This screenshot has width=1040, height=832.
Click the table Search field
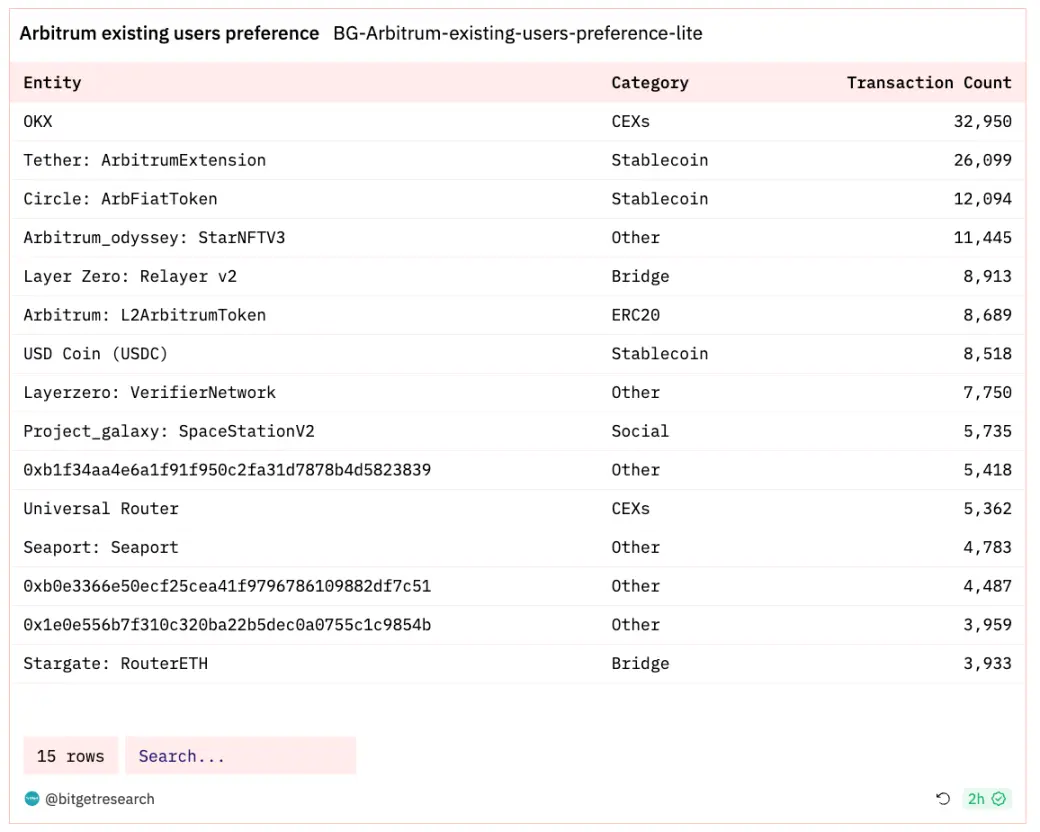(x=240, y=756)
